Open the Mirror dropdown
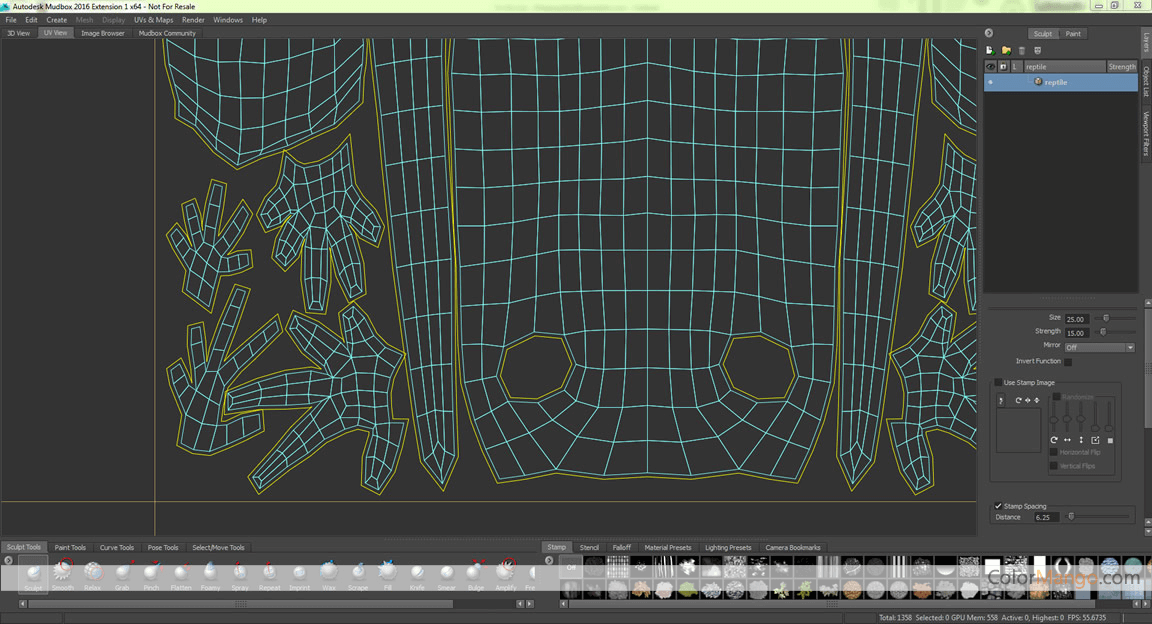 [1099, 347]
